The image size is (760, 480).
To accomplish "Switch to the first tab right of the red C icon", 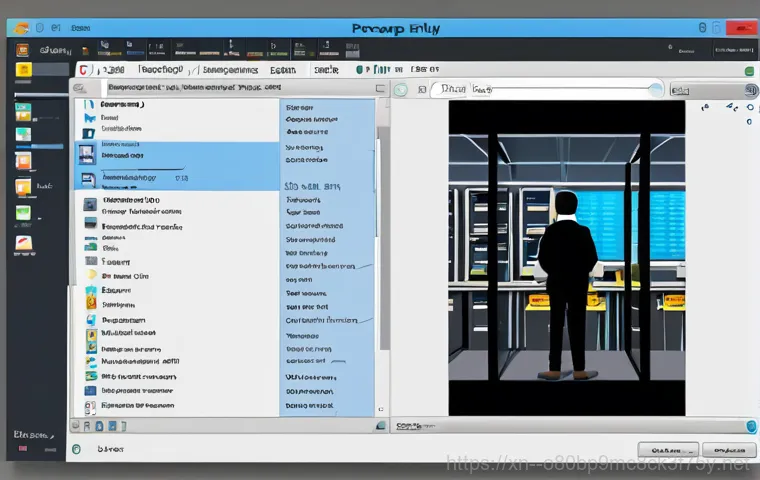I will pyautogui.click(x=112, y=70).
